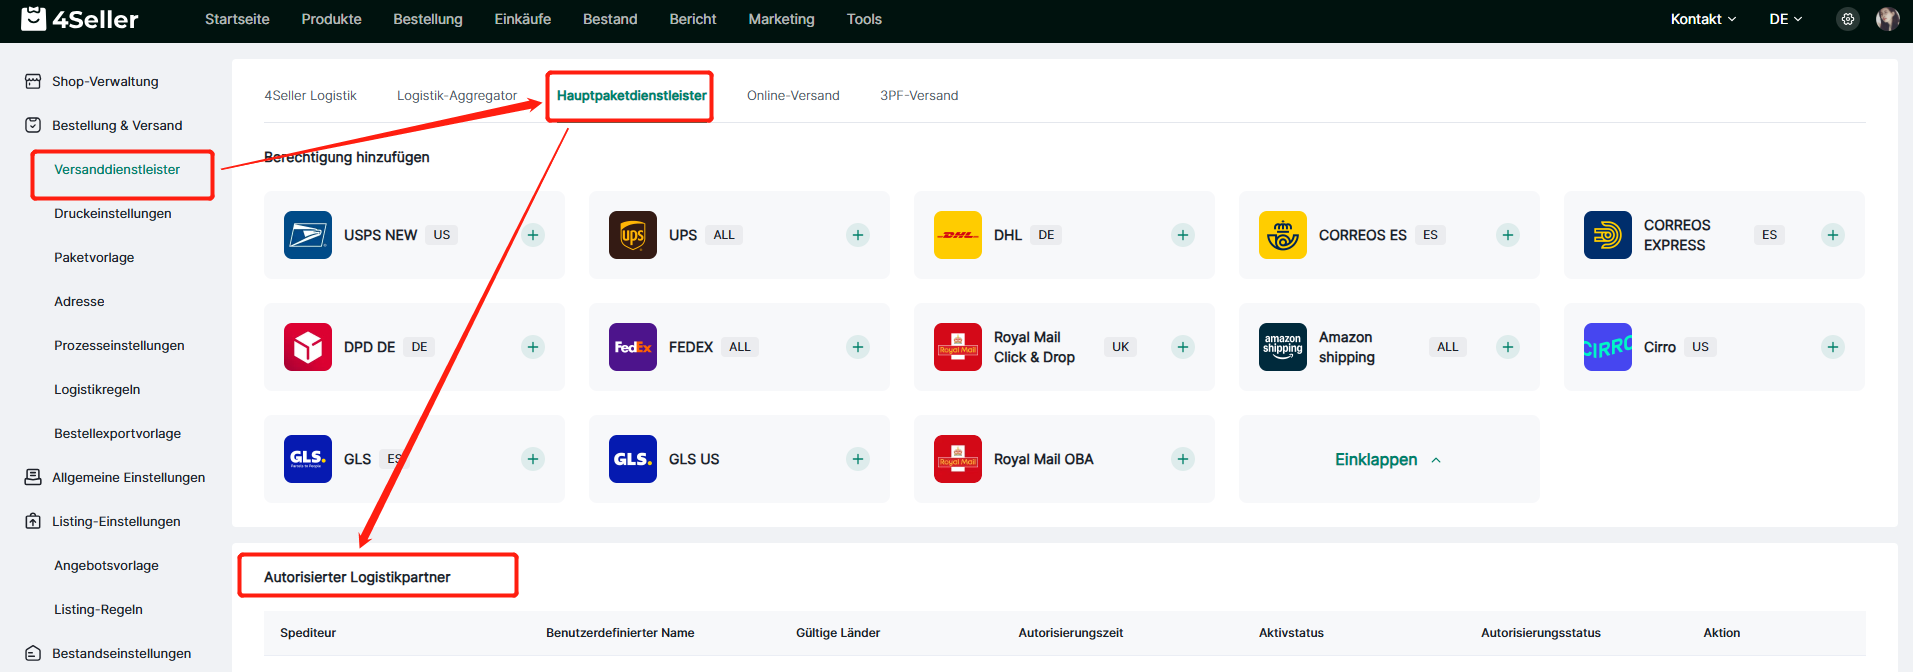Add Amazon shipping authorization with plus icon

click(1508, 347)
